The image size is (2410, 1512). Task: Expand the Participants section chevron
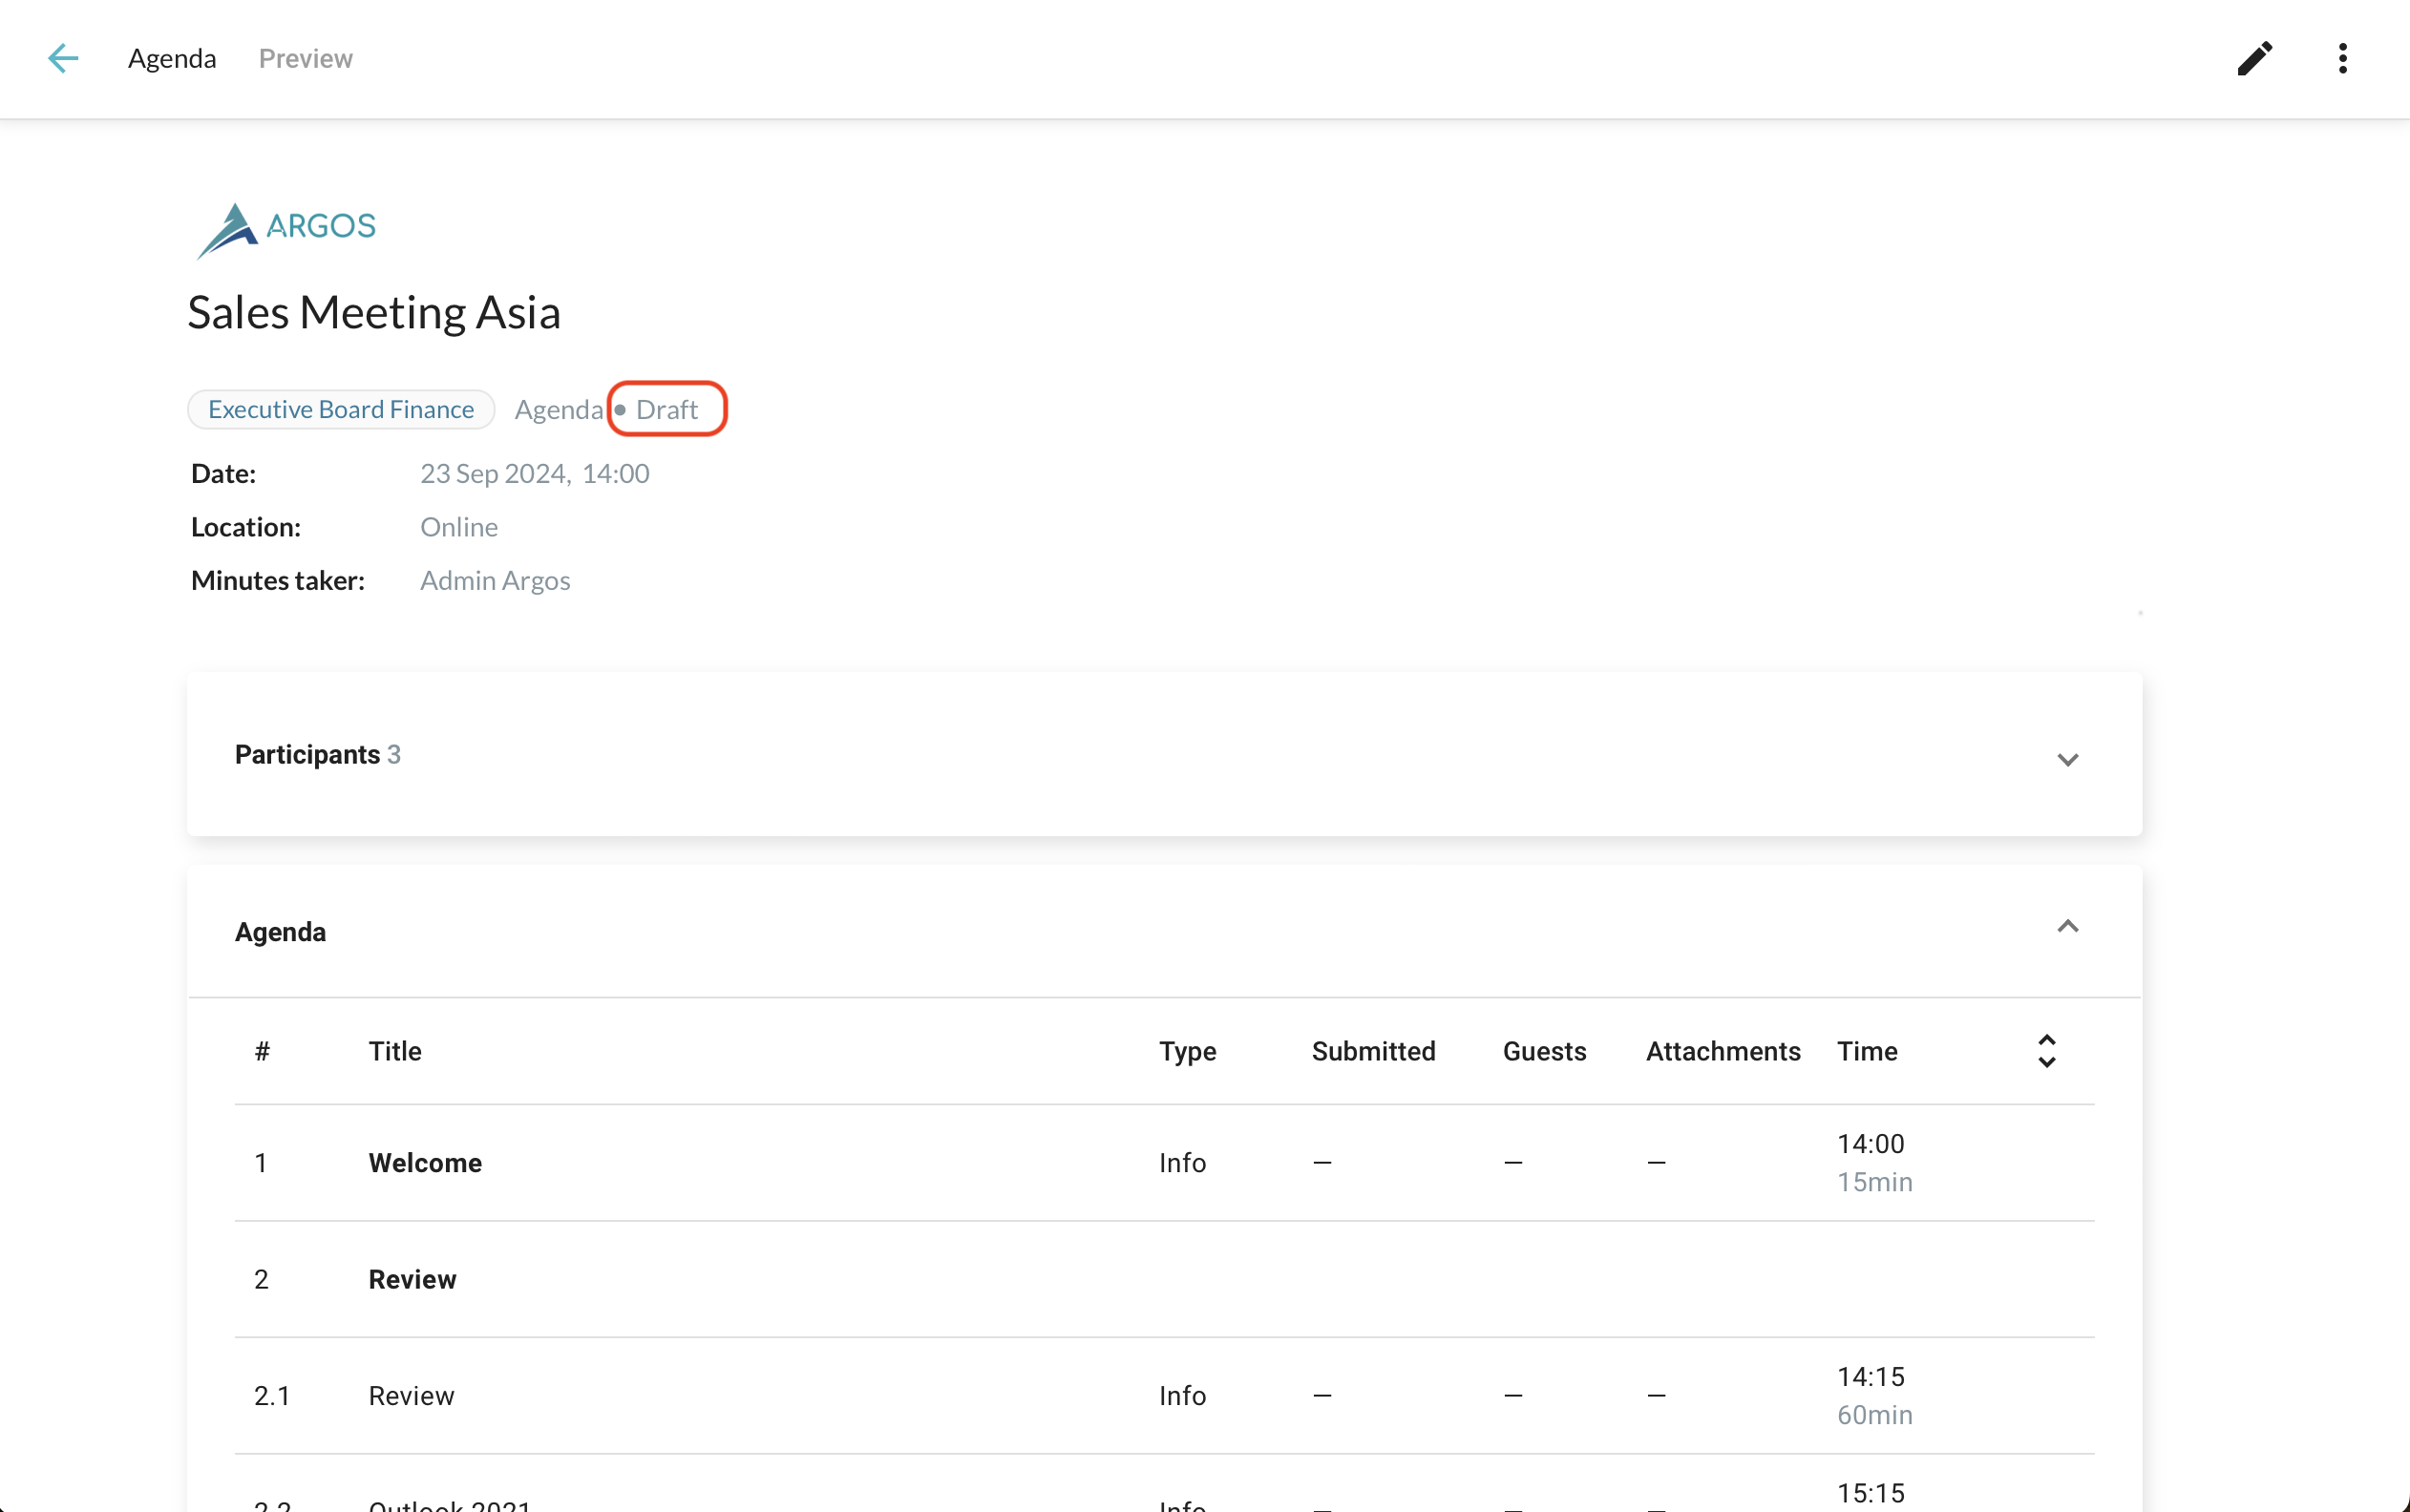tap(2067, 759)
